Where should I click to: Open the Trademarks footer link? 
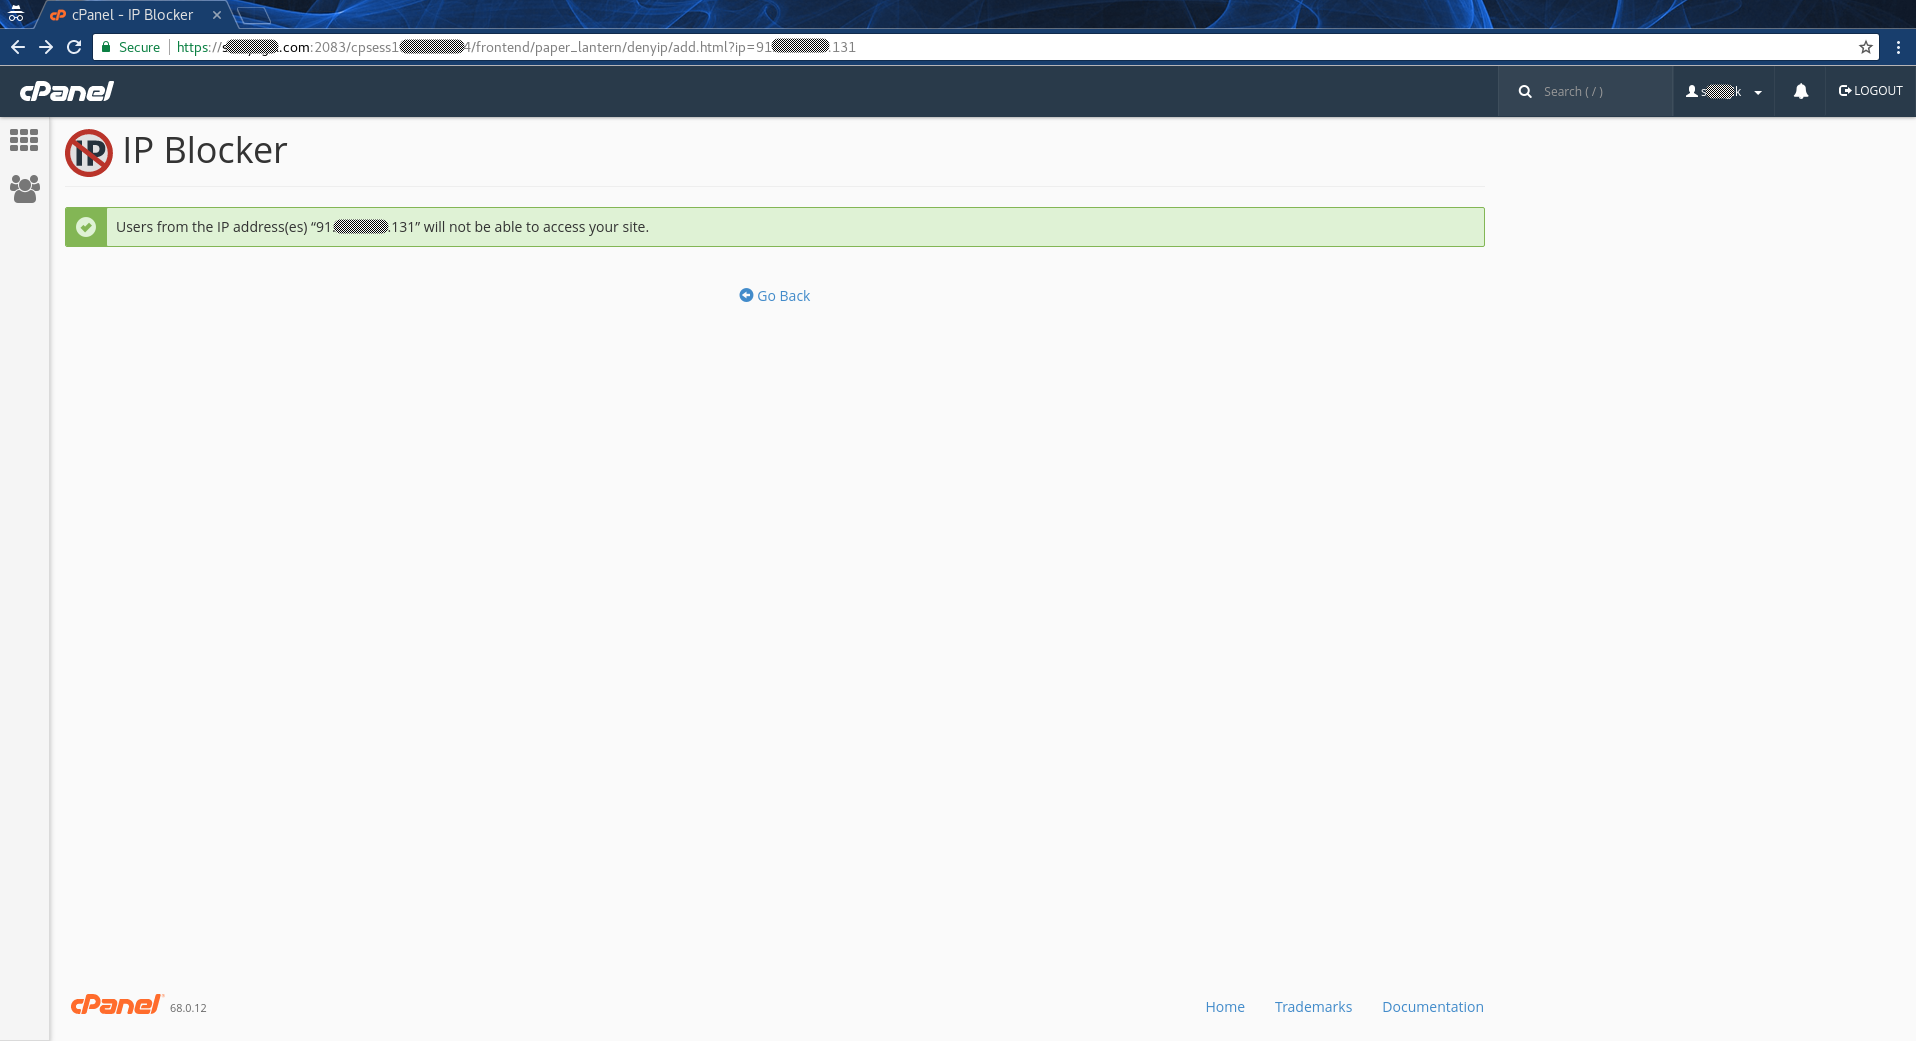pyautogui.click(x=1313, y=1007)
